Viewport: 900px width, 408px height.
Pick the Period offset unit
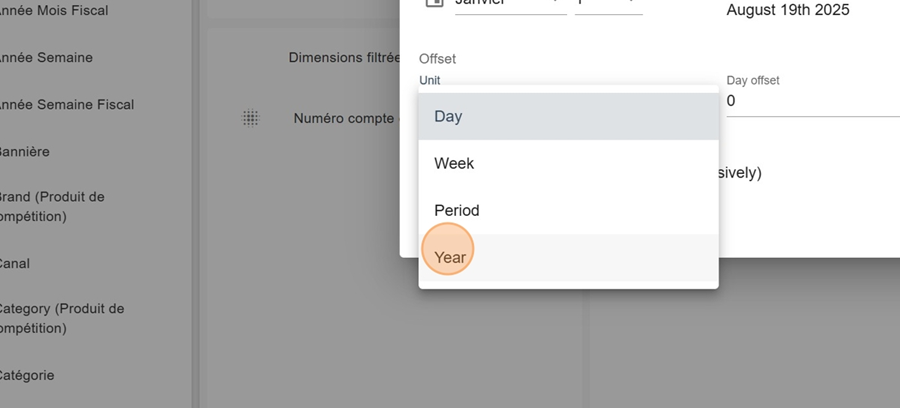(568, 211)
